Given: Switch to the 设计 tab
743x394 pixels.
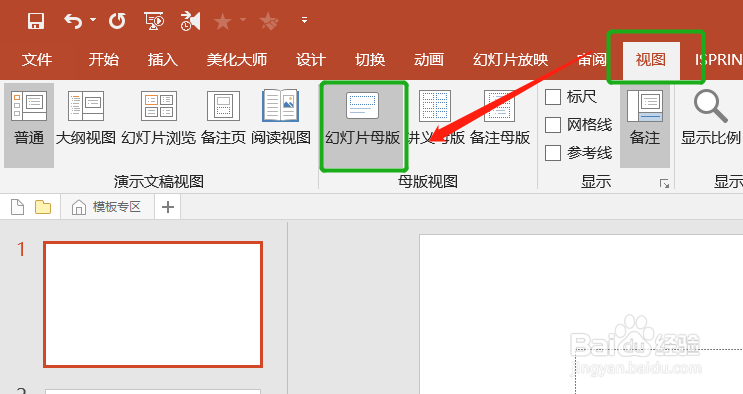Looking at the screenshot, I should pyautogui.click(x=311, y=60).
